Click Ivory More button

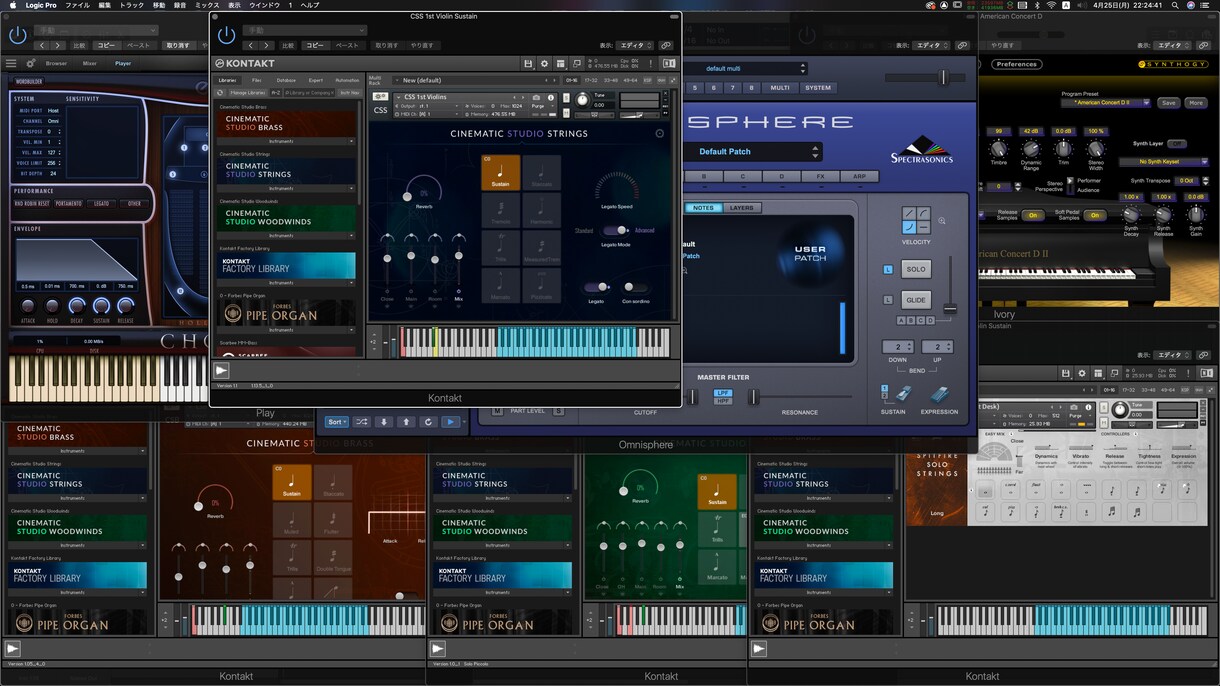(x=1195, y=103)
